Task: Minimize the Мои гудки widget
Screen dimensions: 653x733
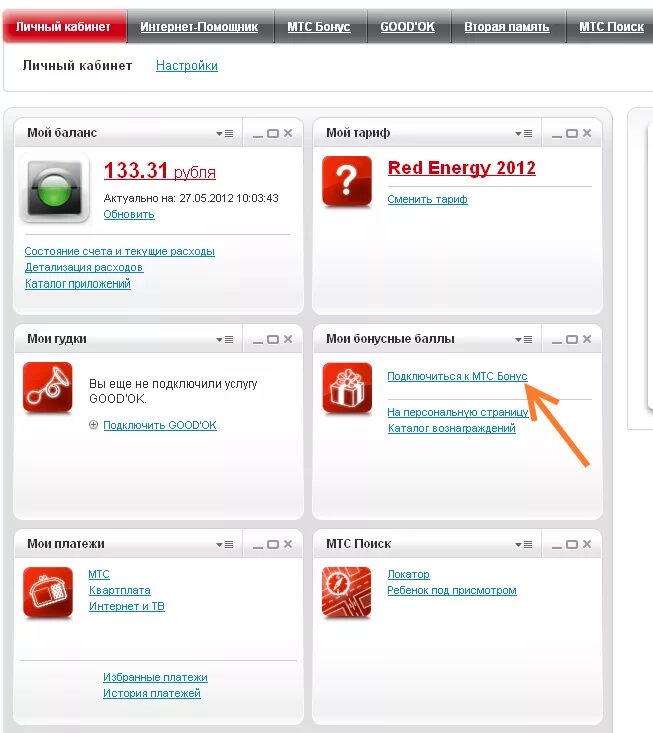Action: pos(258,340)
